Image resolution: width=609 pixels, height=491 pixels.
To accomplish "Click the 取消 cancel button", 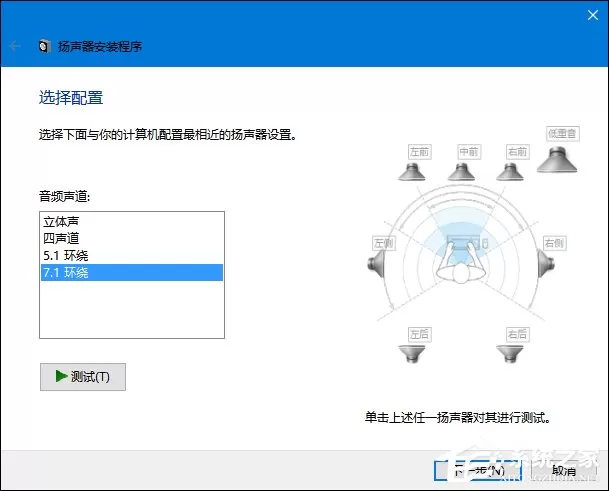I will 564,471.
